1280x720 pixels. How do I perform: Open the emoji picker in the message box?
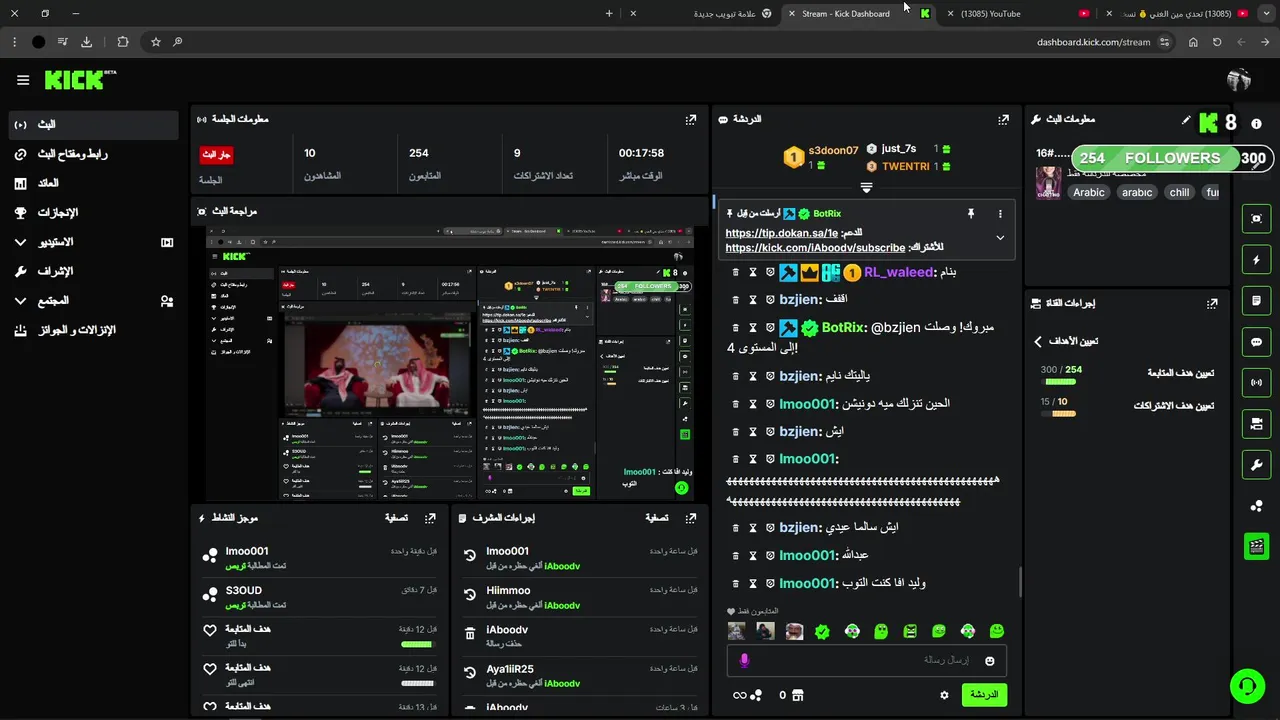click(x=990, y=661)
